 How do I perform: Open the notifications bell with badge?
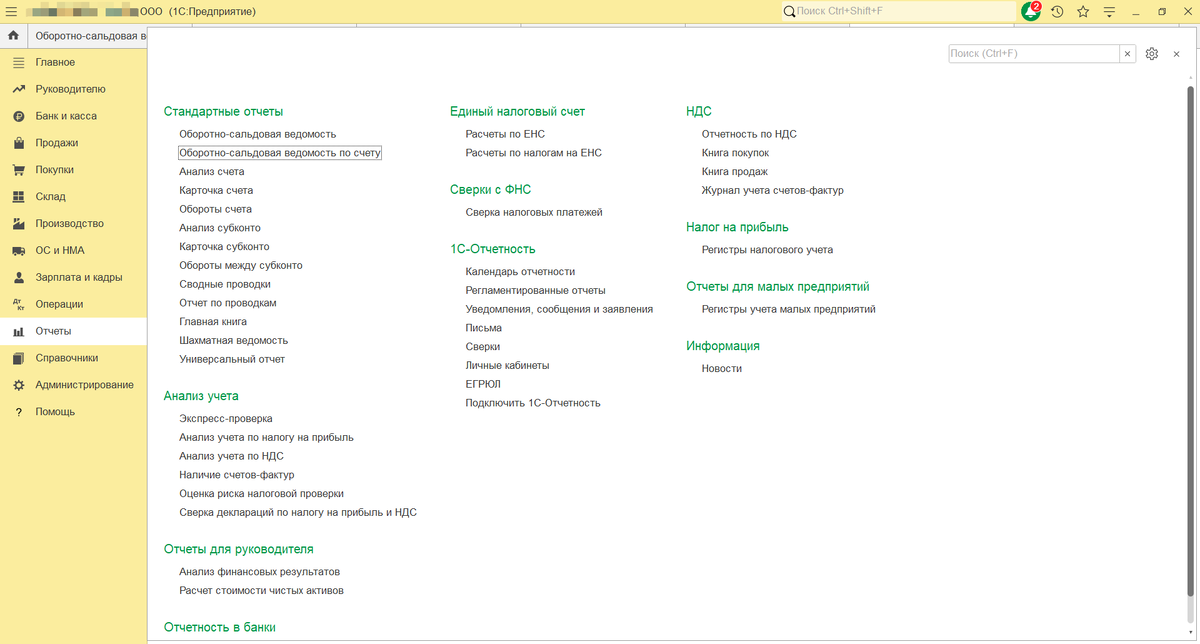[x=1032, y=11]
